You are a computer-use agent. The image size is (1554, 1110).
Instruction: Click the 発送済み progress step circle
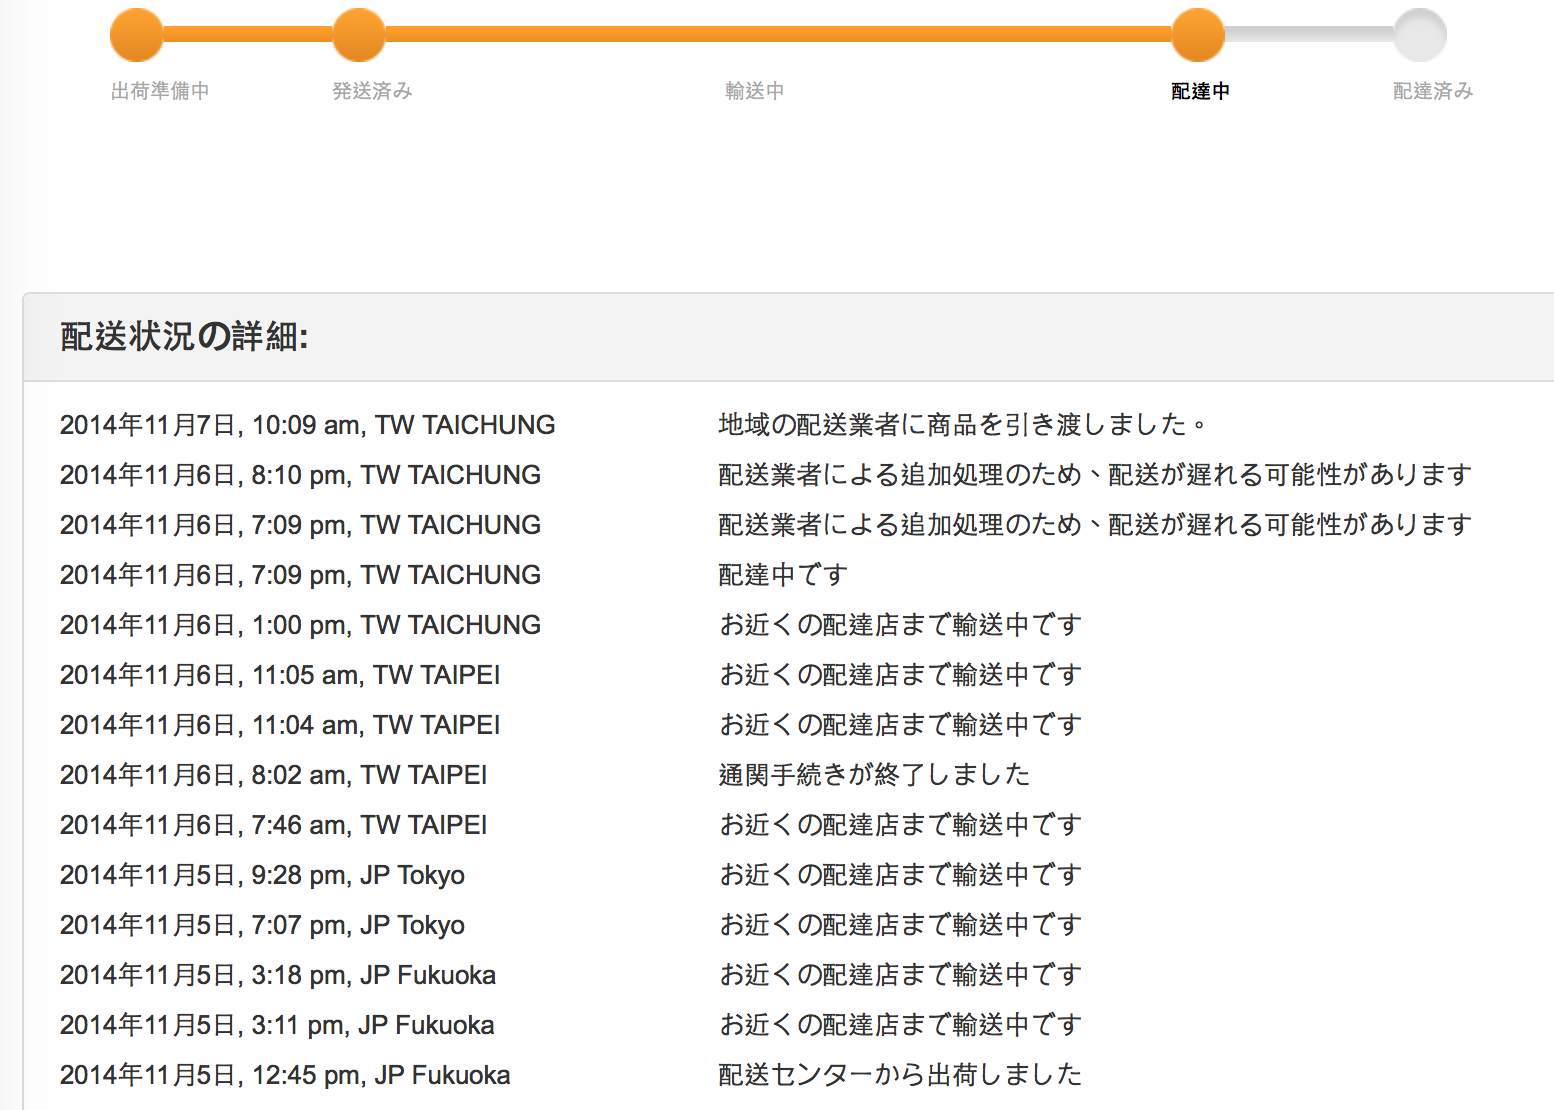pos(358,35)
